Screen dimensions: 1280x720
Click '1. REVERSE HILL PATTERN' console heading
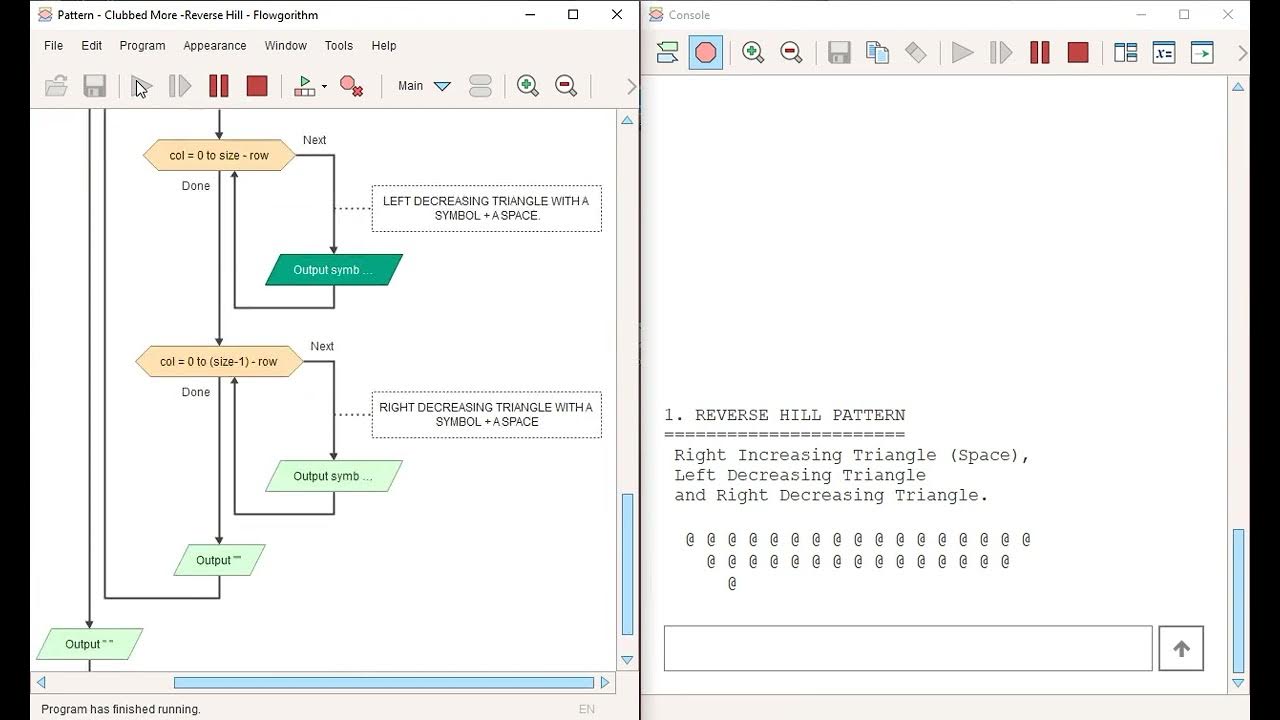click(785, 415)
